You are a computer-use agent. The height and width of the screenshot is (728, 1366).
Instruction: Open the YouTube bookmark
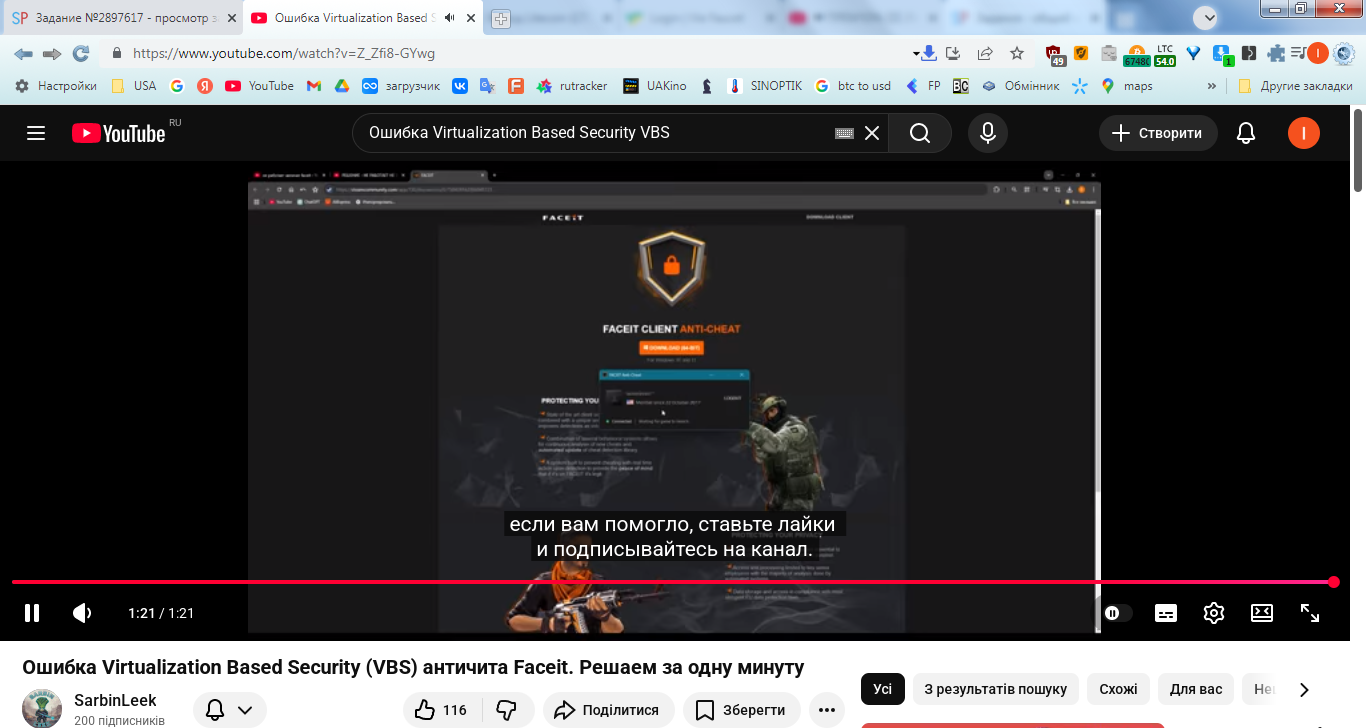tap(259, 86)
